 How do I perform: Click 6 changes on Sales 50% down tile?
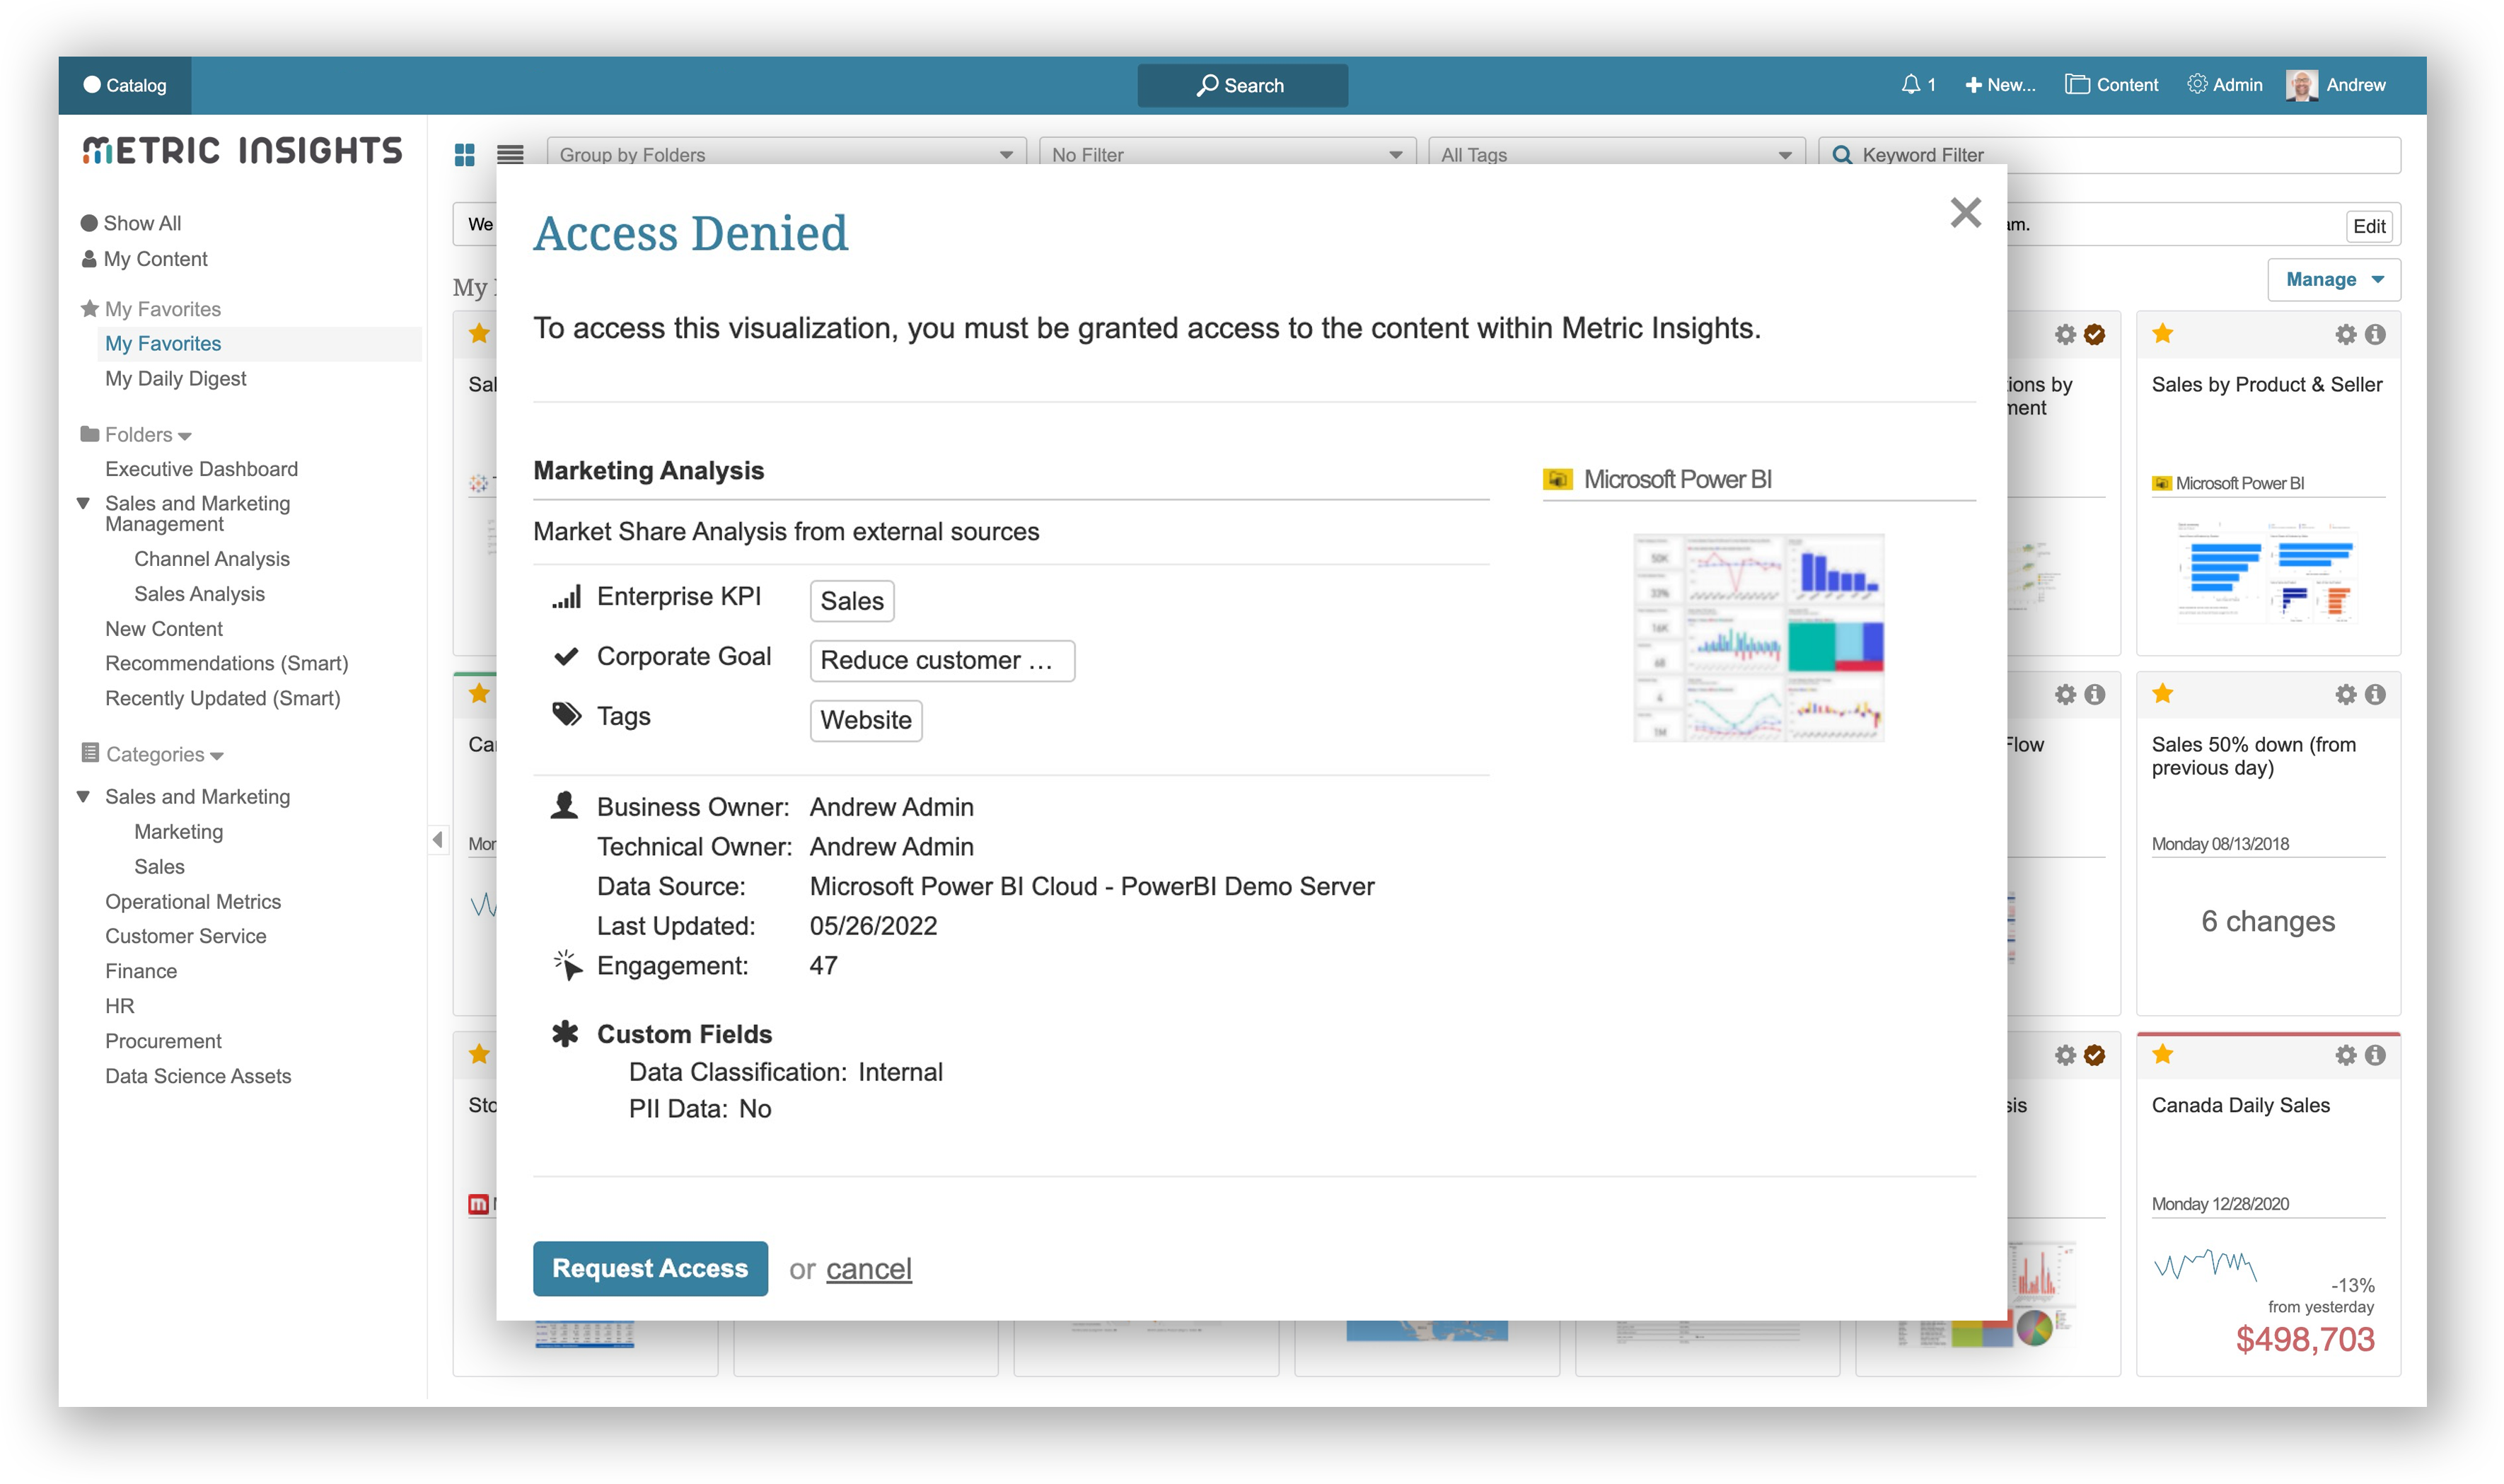tap(2268, 921)
